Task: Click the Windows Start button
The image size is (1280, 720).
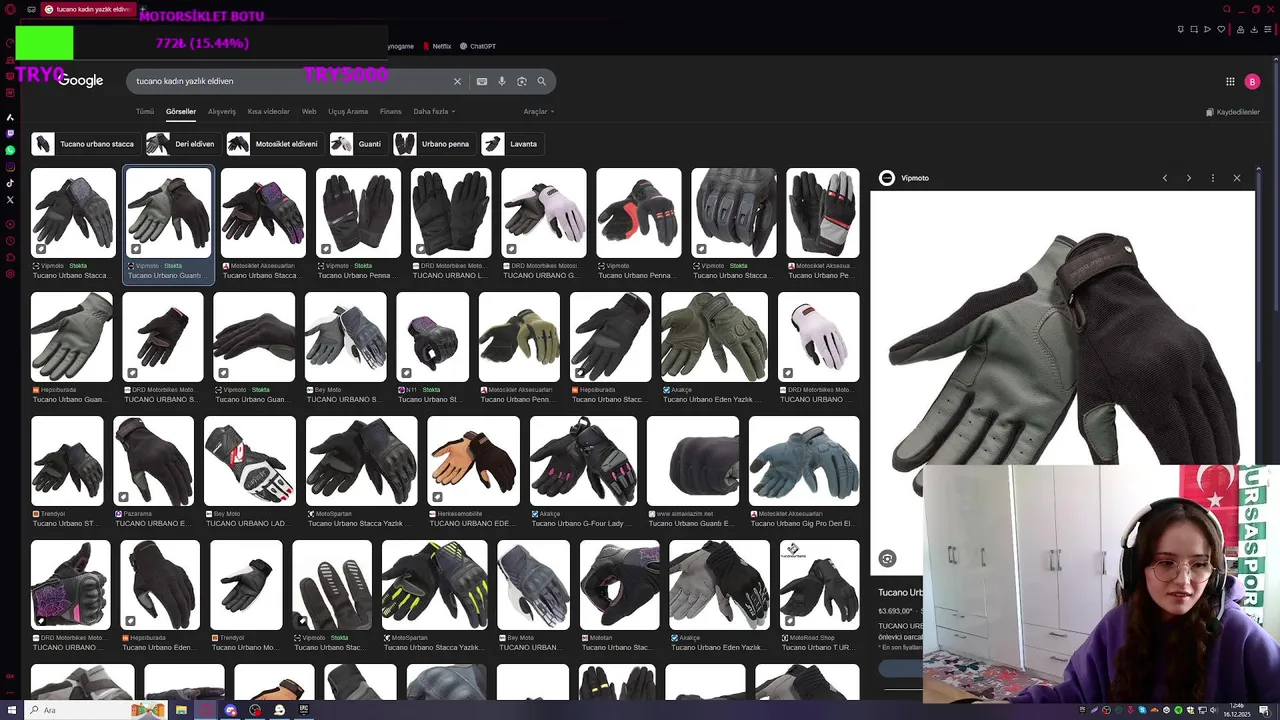Action: click(10, 710)
